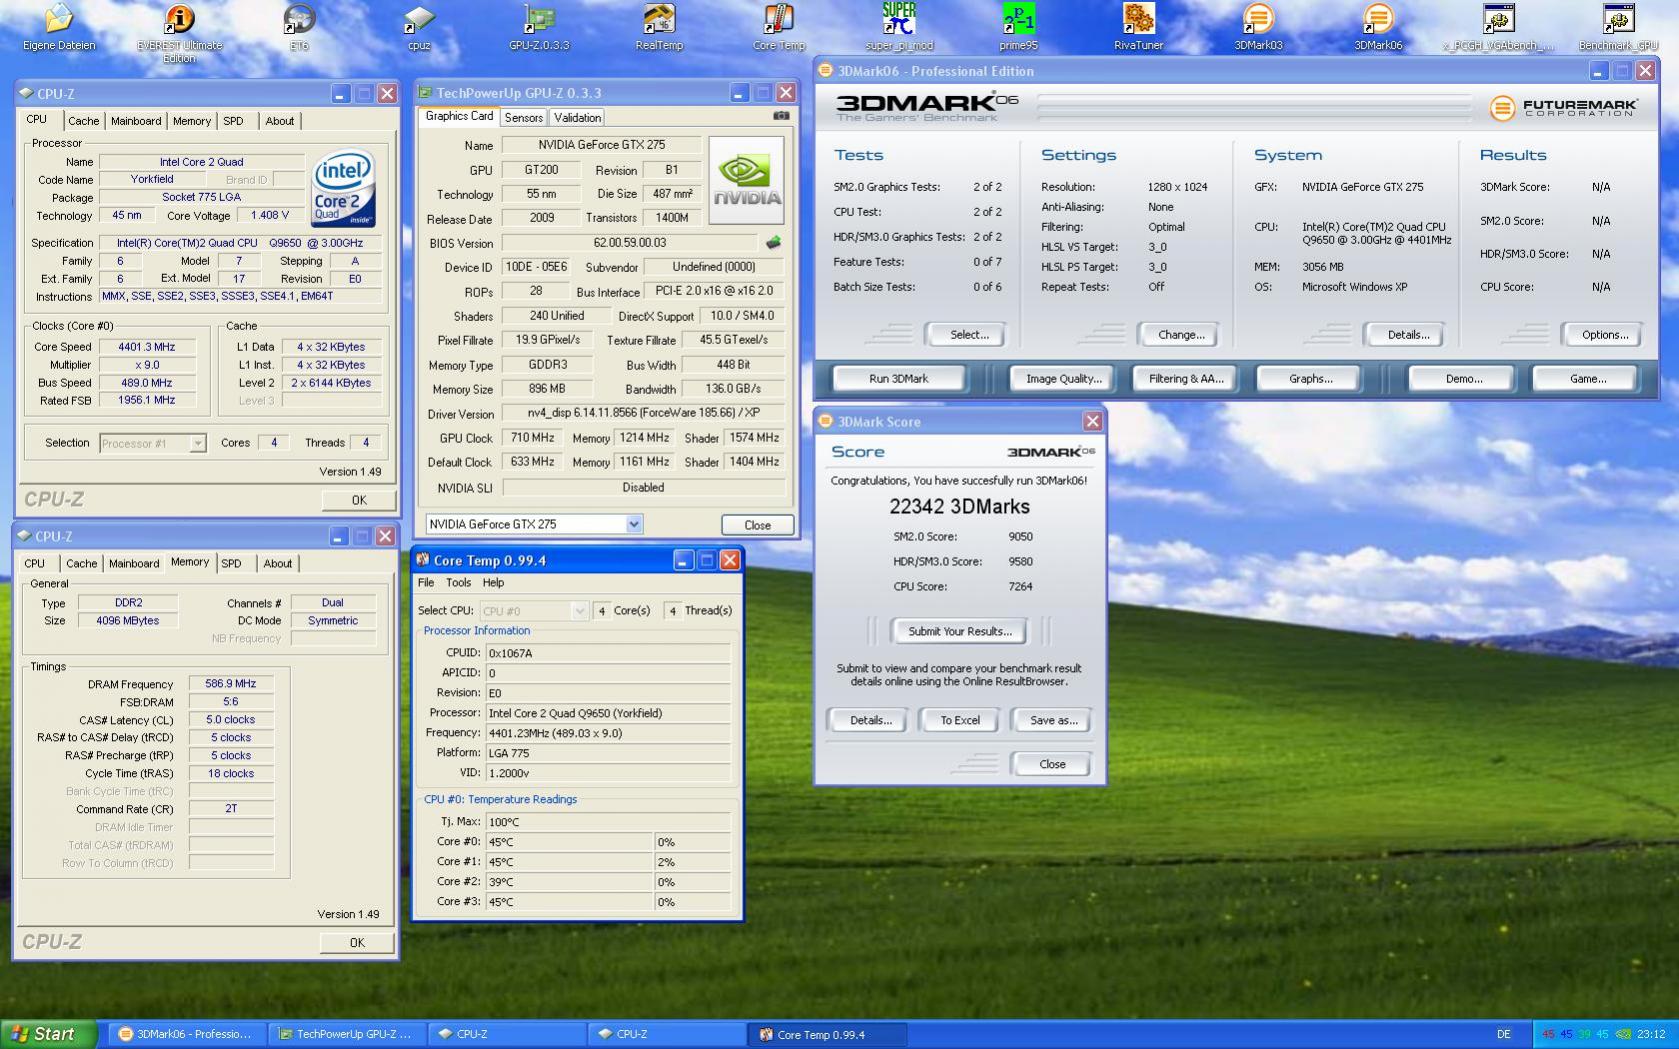This screenshot has height=1049, width=1679.
Task: Open the Tools menu in Core Temp
Action: point(458,583)
